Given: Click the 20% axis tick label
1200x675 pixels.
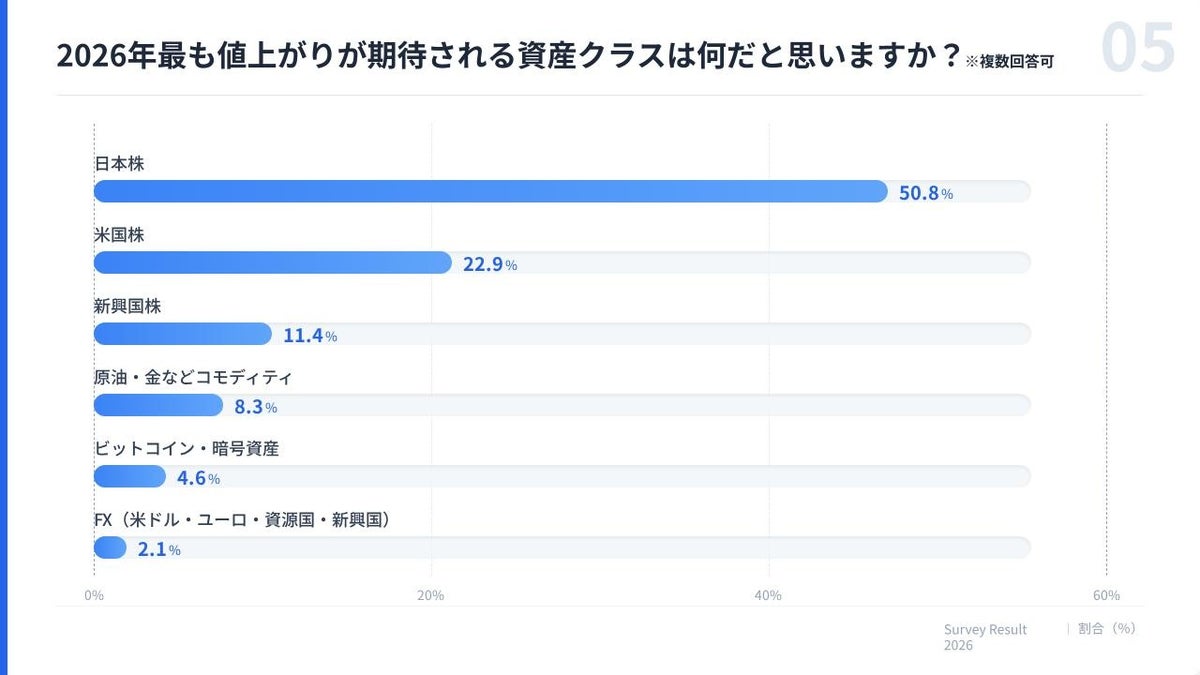Looking at the screenshot, I should coord(431,596).
